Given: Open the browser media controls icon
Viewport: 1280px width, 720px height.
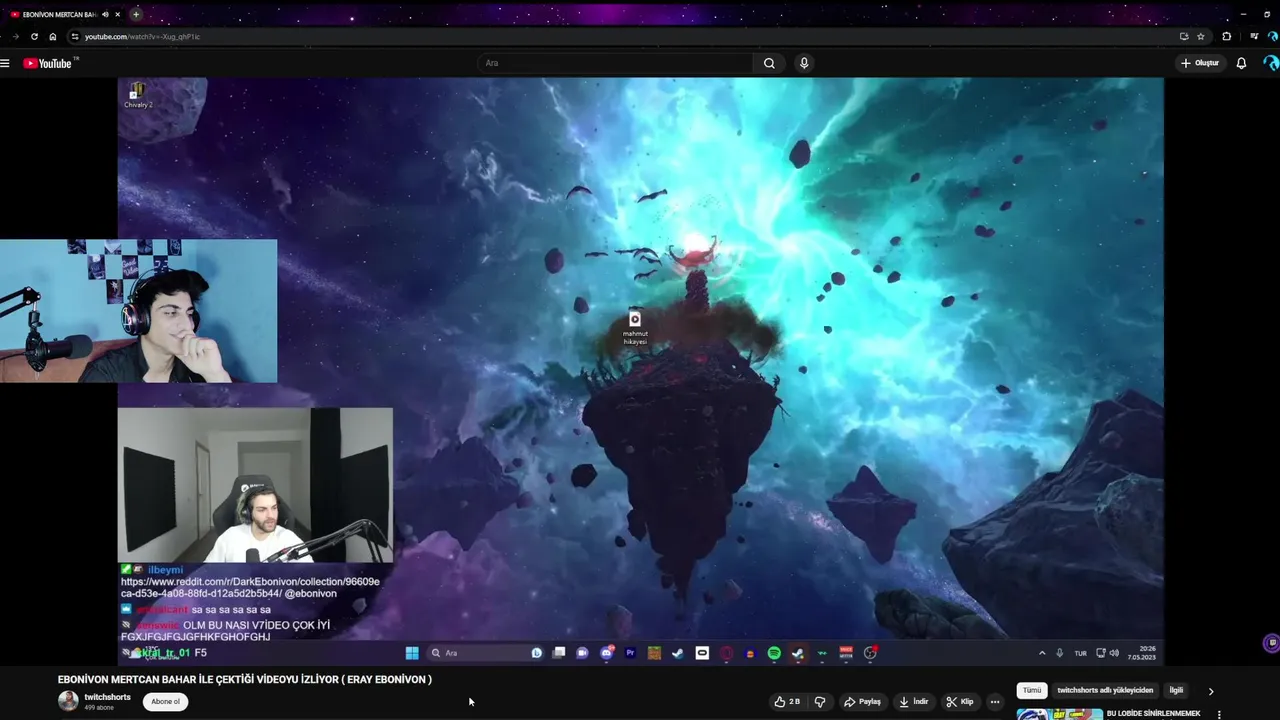Looking at the screenshot, I should tap(1254, 36).
